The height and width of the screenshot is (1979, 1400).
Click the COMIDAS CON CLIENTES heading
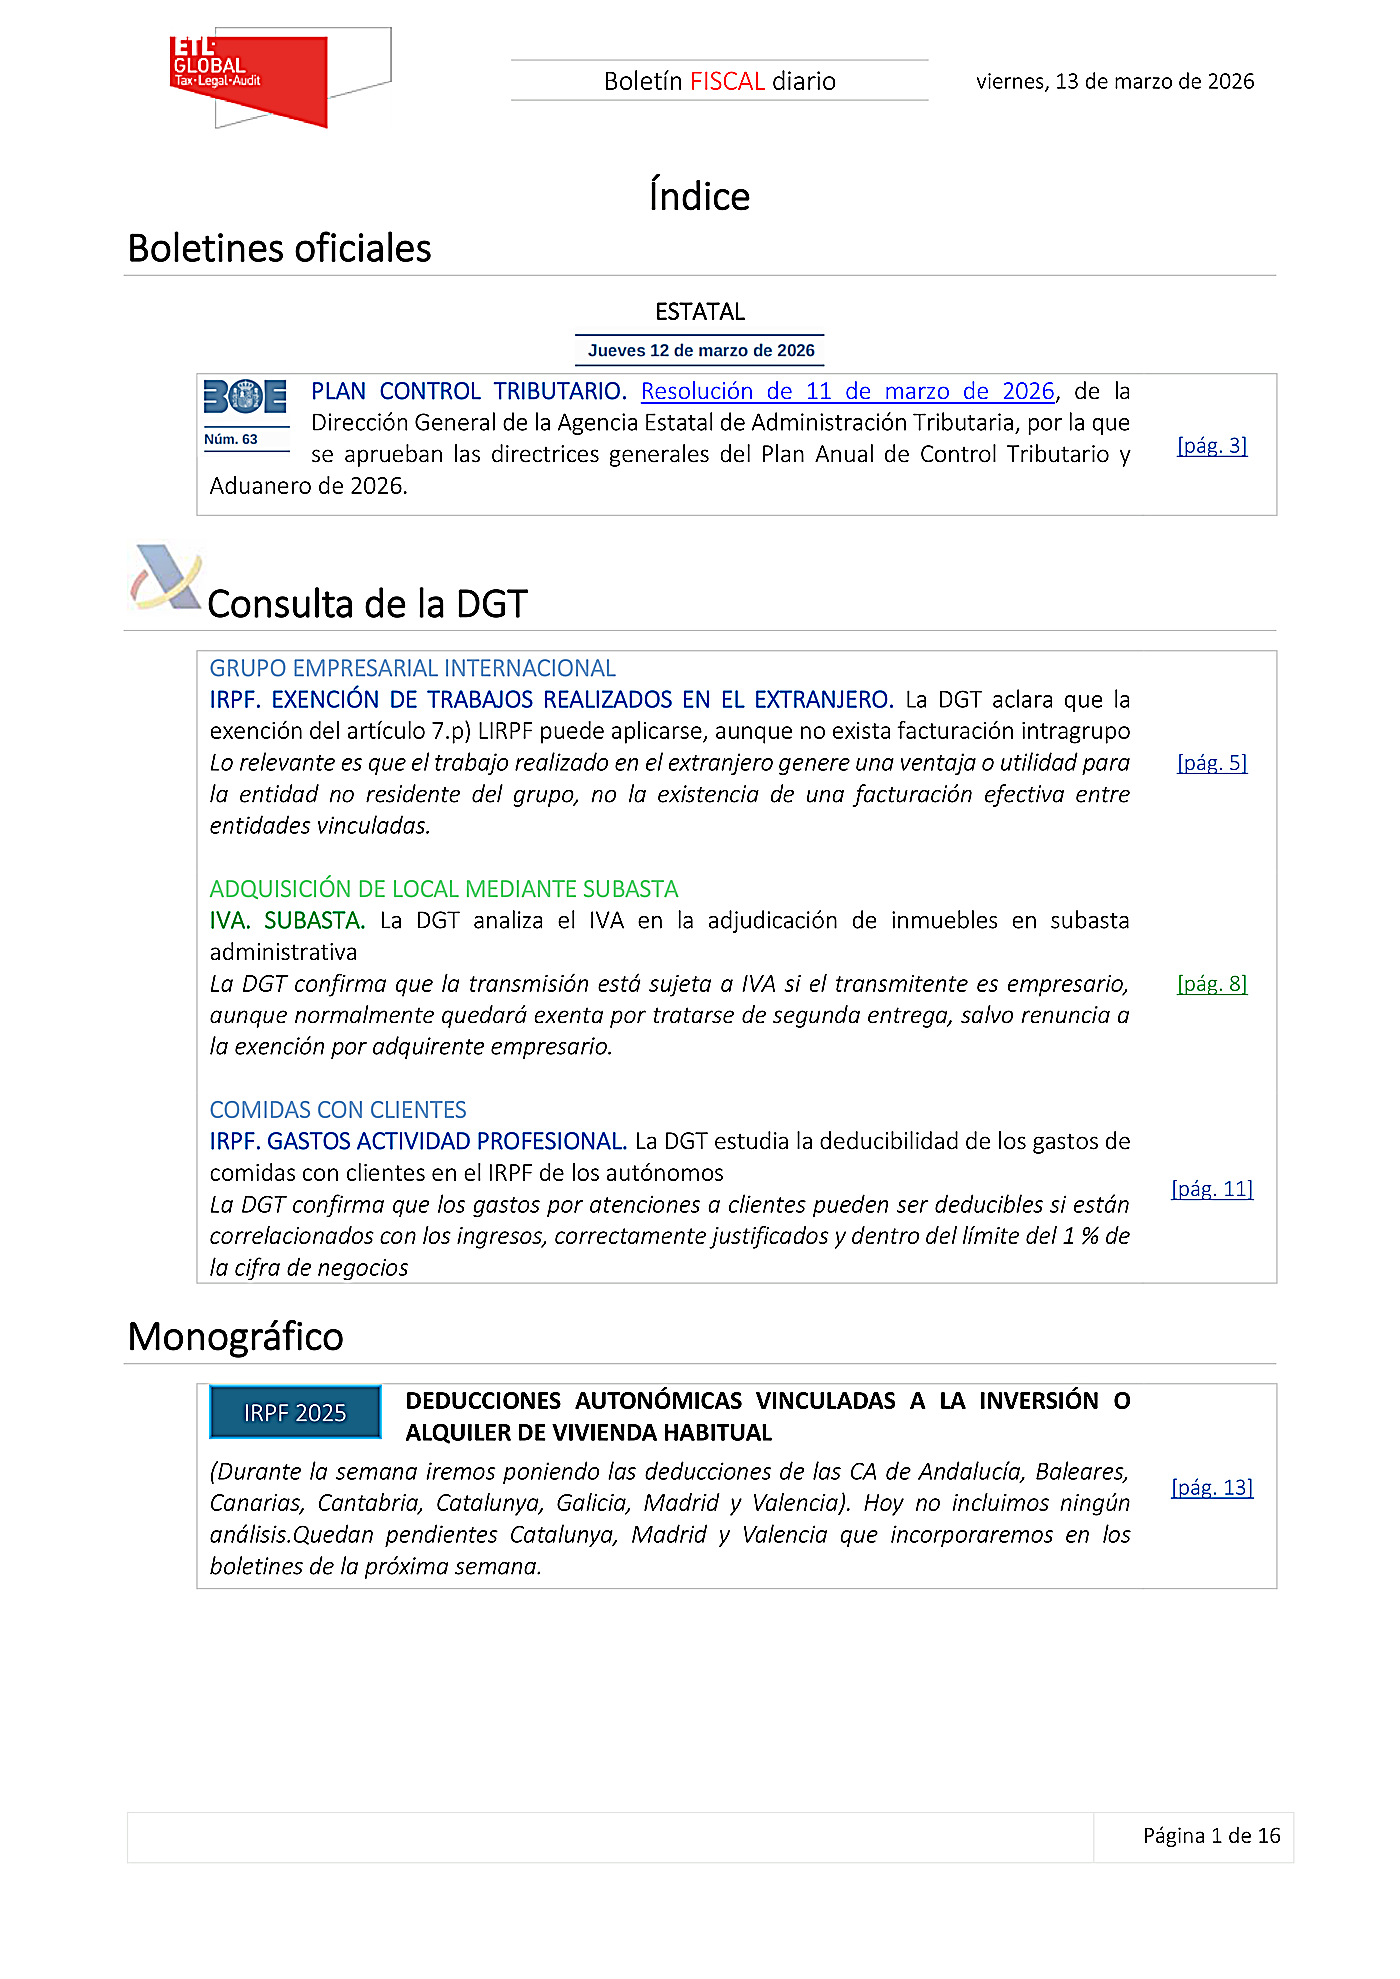coord(338,1110)
